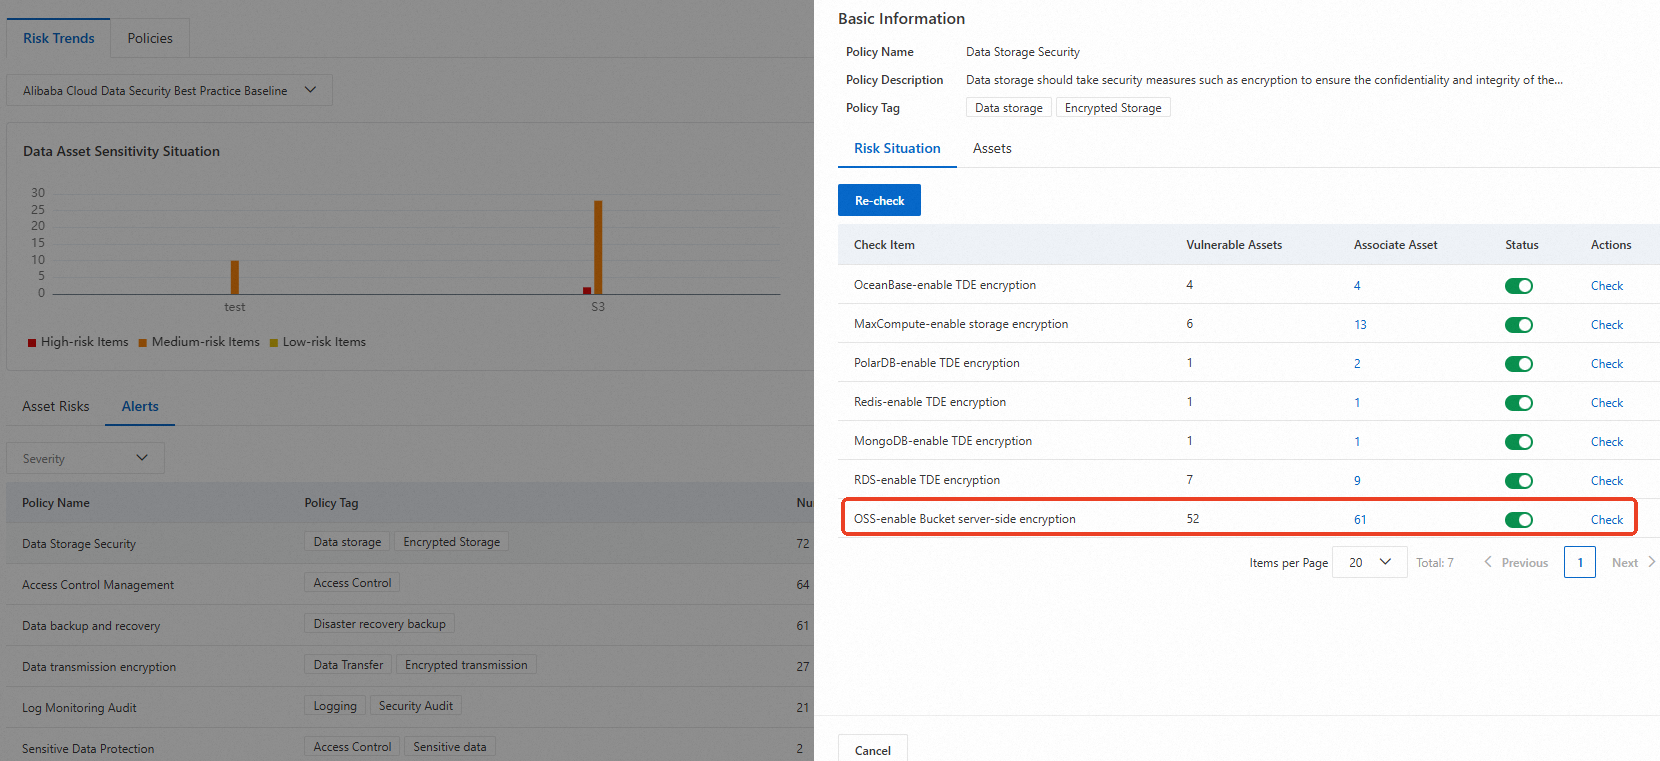Viewport: 1660px width, 761px height.
Task: Click the Vulnerable Assets column header
Action: (1233, 245)
